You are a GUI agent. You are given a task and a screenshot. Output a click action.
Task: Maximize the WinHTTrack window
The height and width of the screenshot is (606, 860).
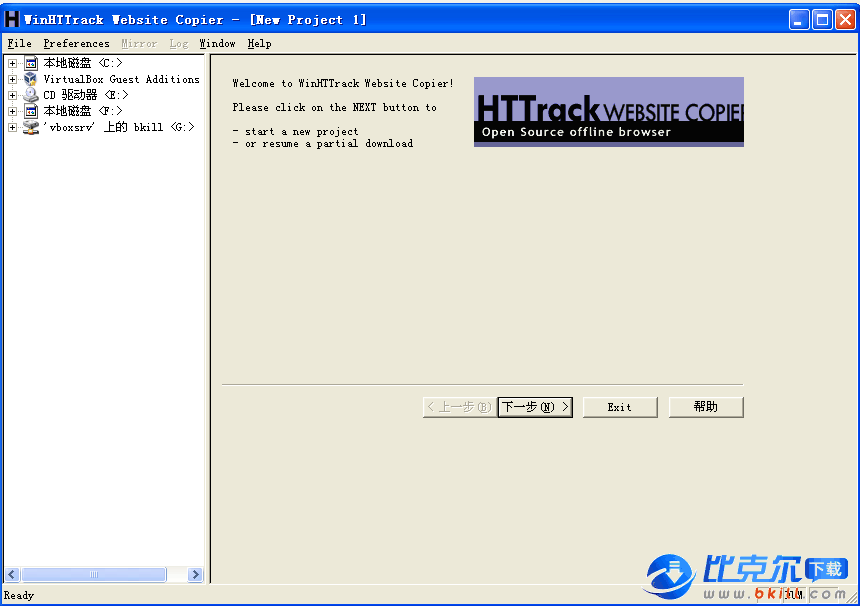click(822, 20)
